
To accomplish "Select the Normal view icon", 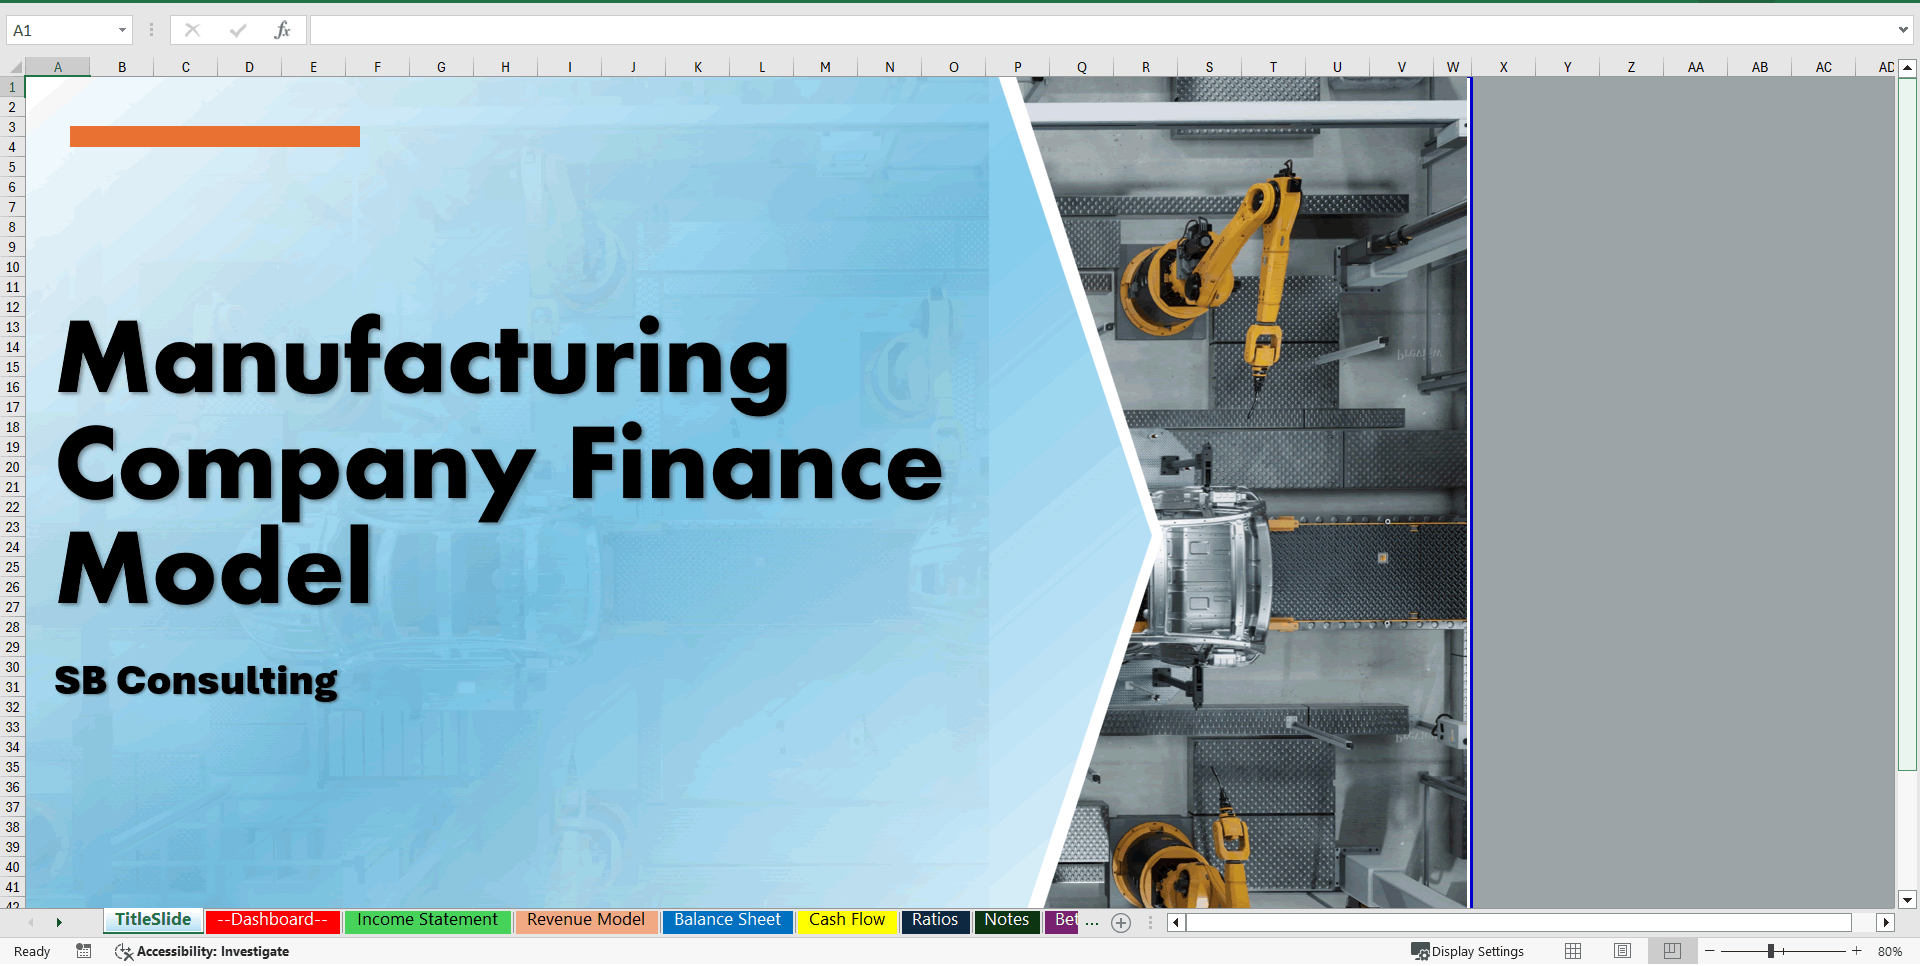I will [x=1573, y=951].
